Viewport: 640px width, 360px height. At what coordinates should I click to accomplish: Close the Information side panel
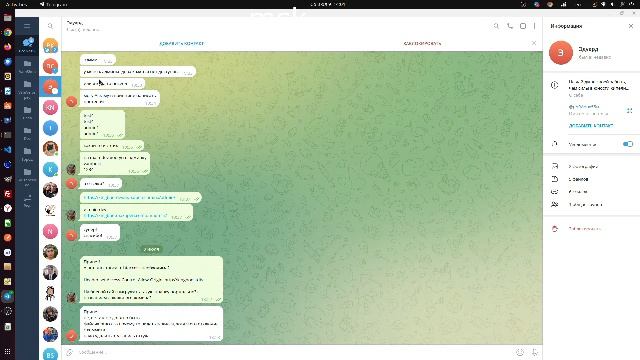click(x=631, y=26)
